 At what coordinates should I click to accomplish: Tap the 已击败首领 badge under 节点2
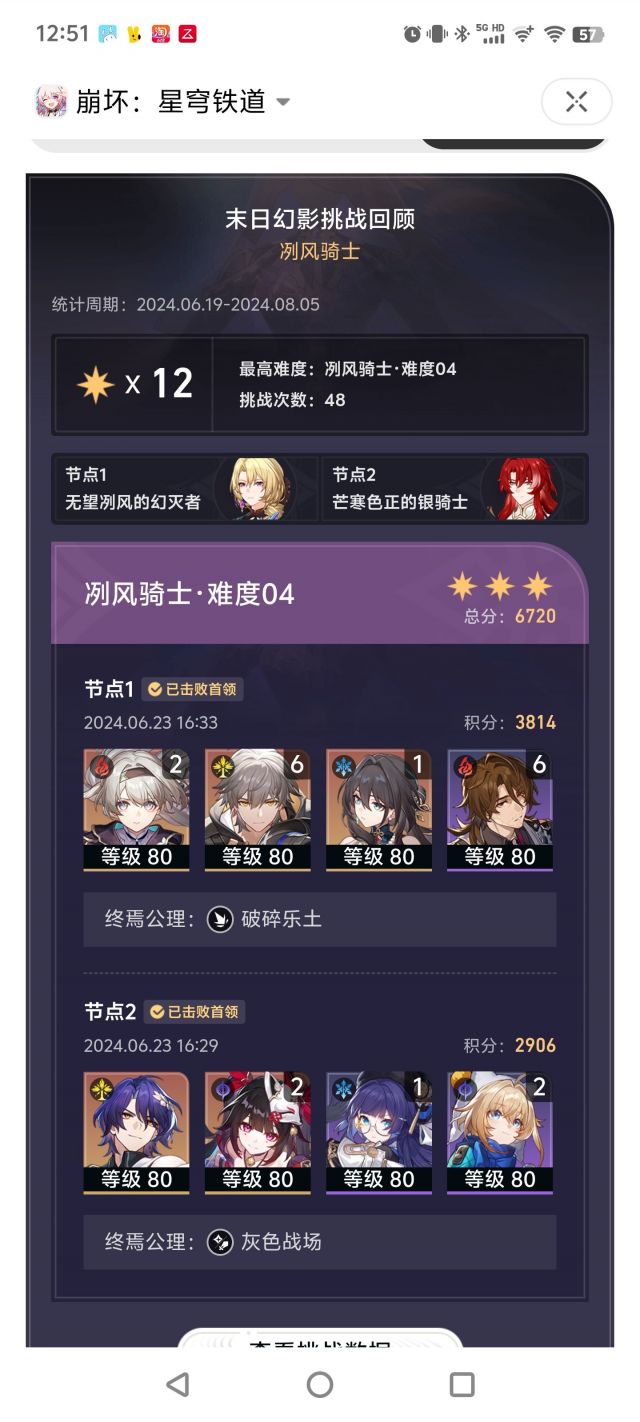pyautogui.click(x=194, y=1012)
